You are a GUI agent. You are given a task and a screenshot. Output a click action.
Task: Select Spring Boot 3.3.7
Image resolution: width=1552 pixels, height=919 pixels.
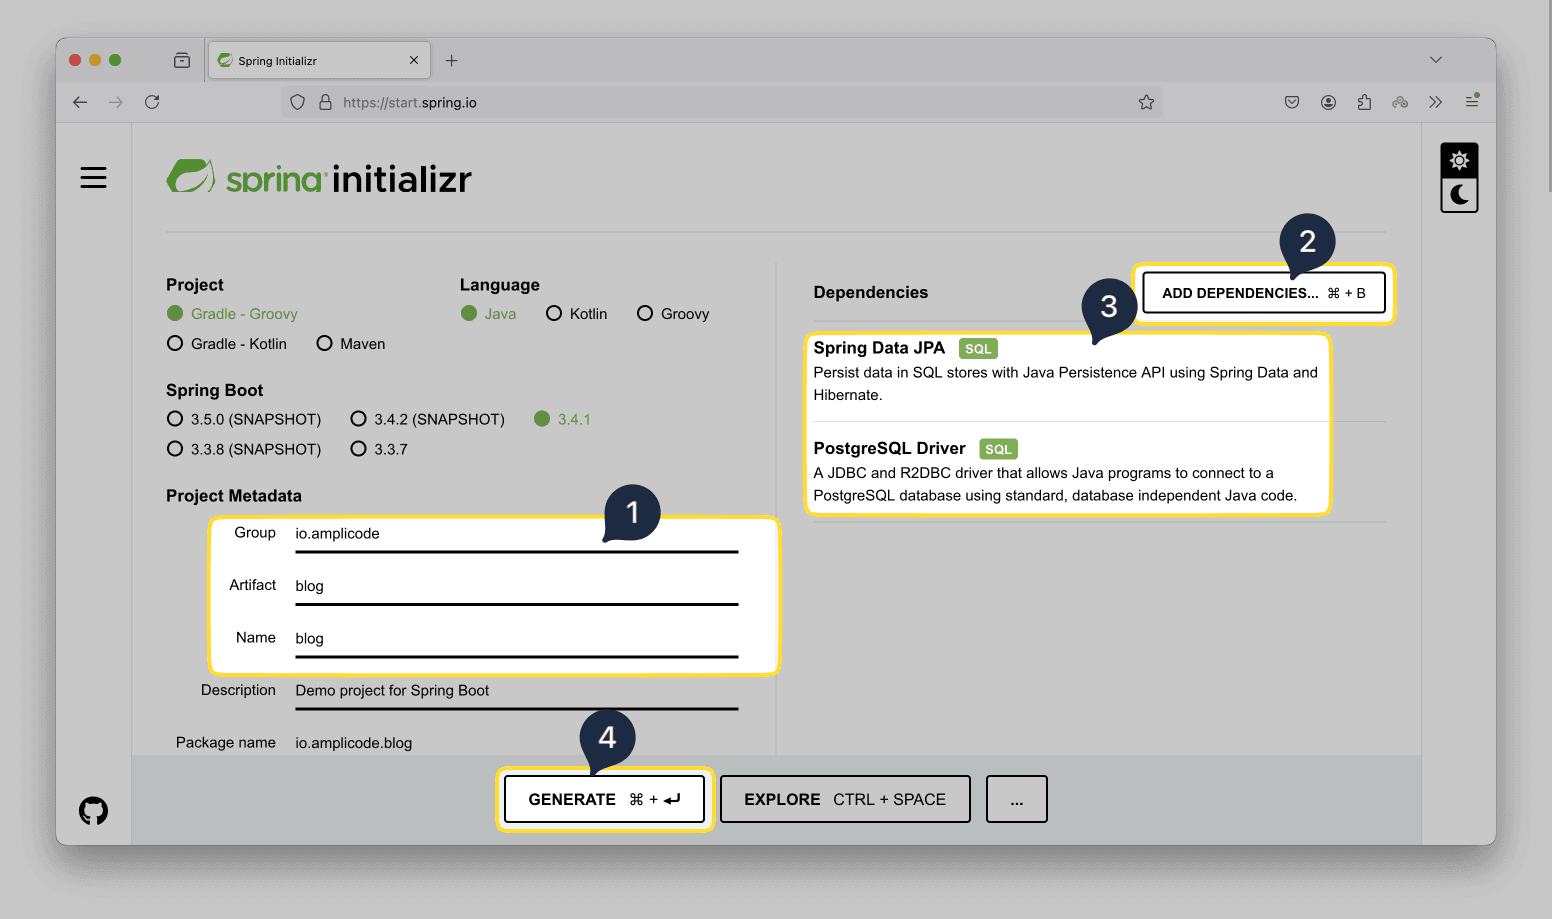[379, 449]
